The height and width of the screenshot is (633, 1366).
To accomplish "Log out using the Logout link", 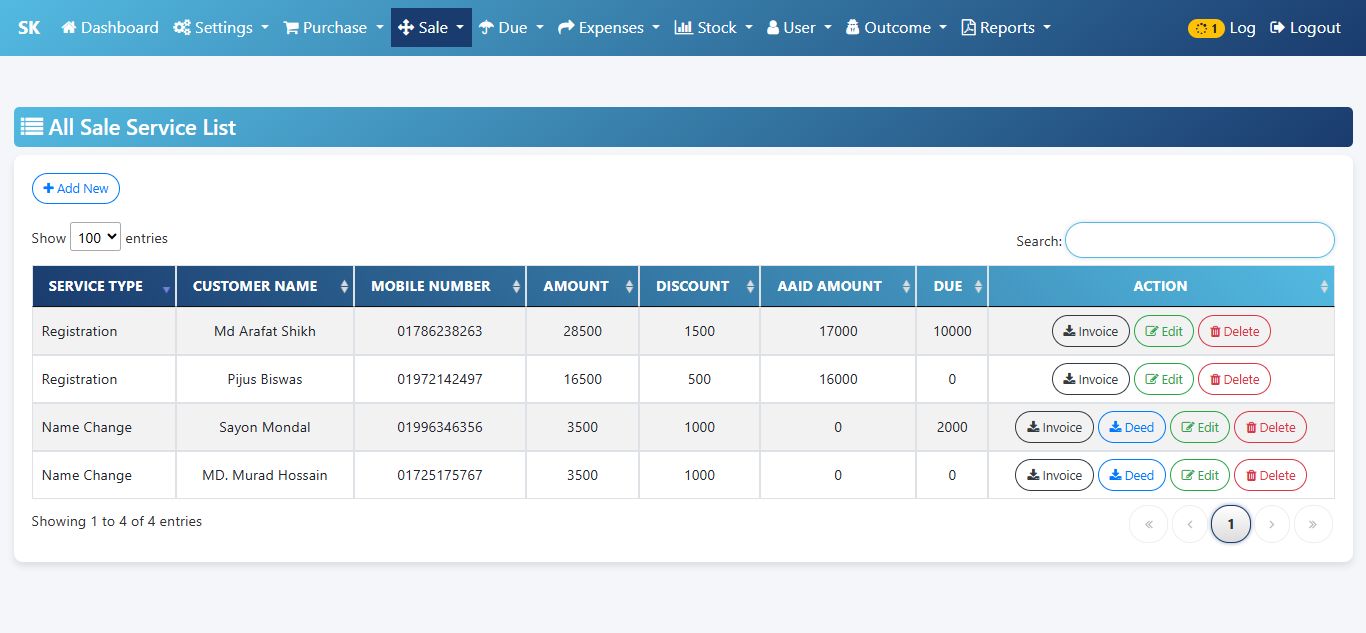I will (1305, 28).
